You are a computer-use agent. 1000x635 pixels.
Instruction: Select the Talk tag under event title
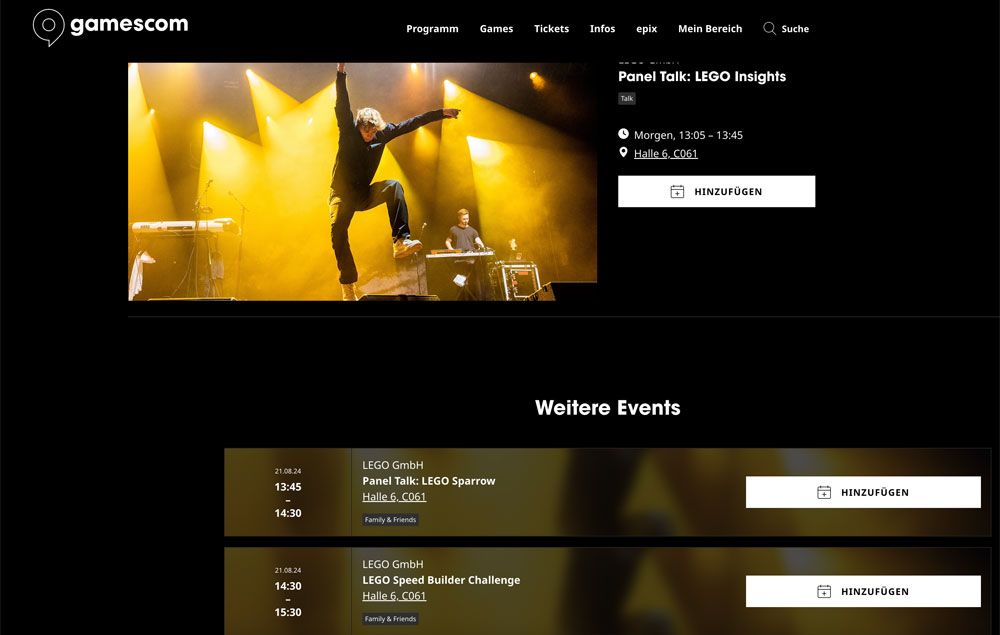pyautogui.click(x=627, y=98)
